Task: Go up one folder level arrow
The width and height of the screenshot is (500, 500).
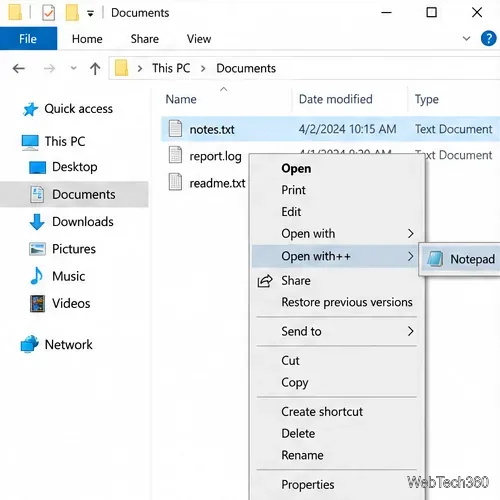Action: [95, 69]
